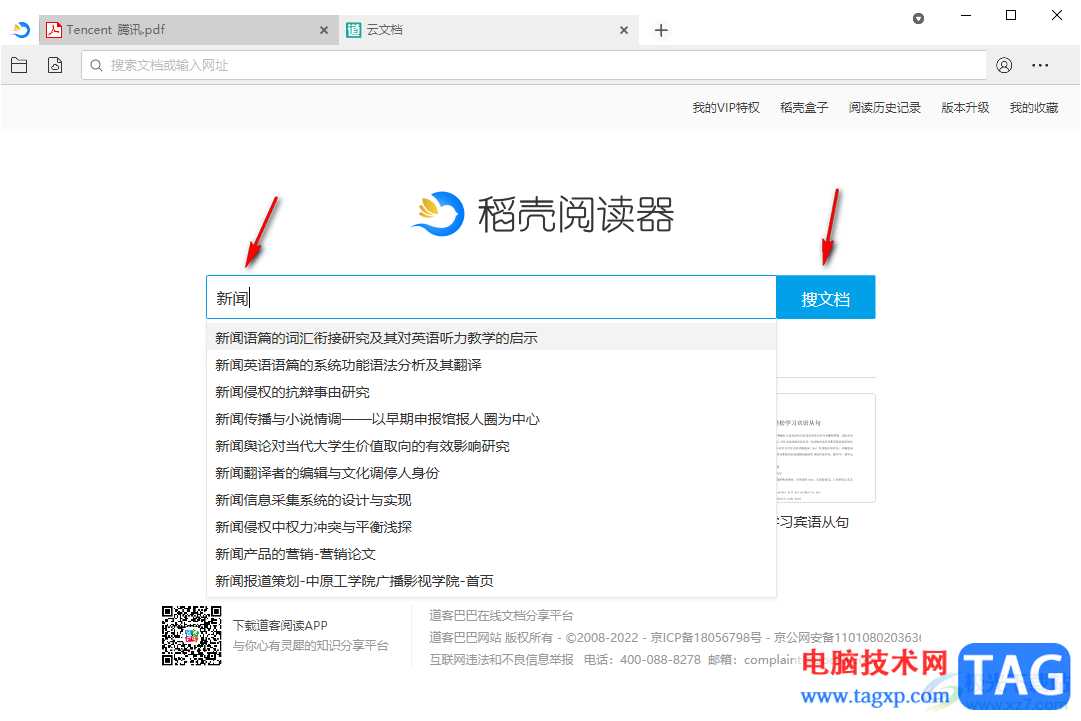This screenshot has width=1081, height=721.
Task: Select suggestion 新闻产品的营销-营销论文
Action: click(x=492, y=554)
